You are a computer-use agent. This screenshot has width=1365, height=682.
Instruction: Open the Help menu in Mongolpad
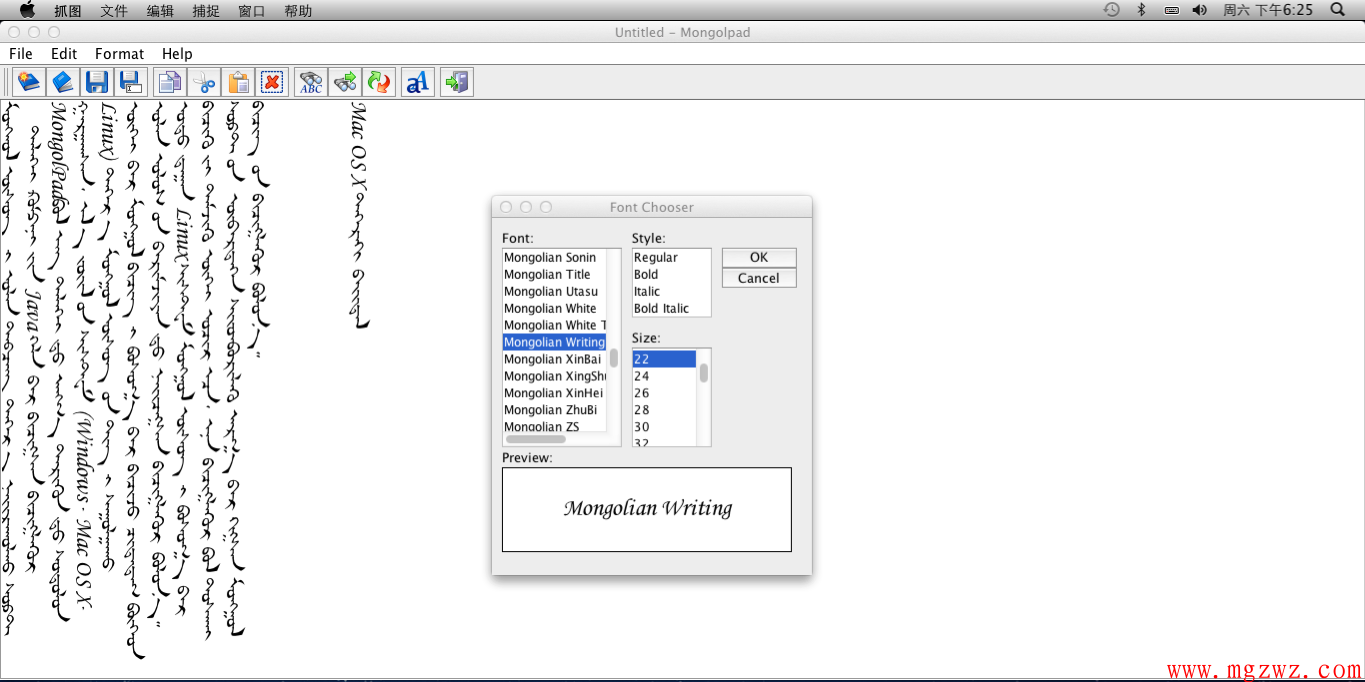(x=177, y=54)
